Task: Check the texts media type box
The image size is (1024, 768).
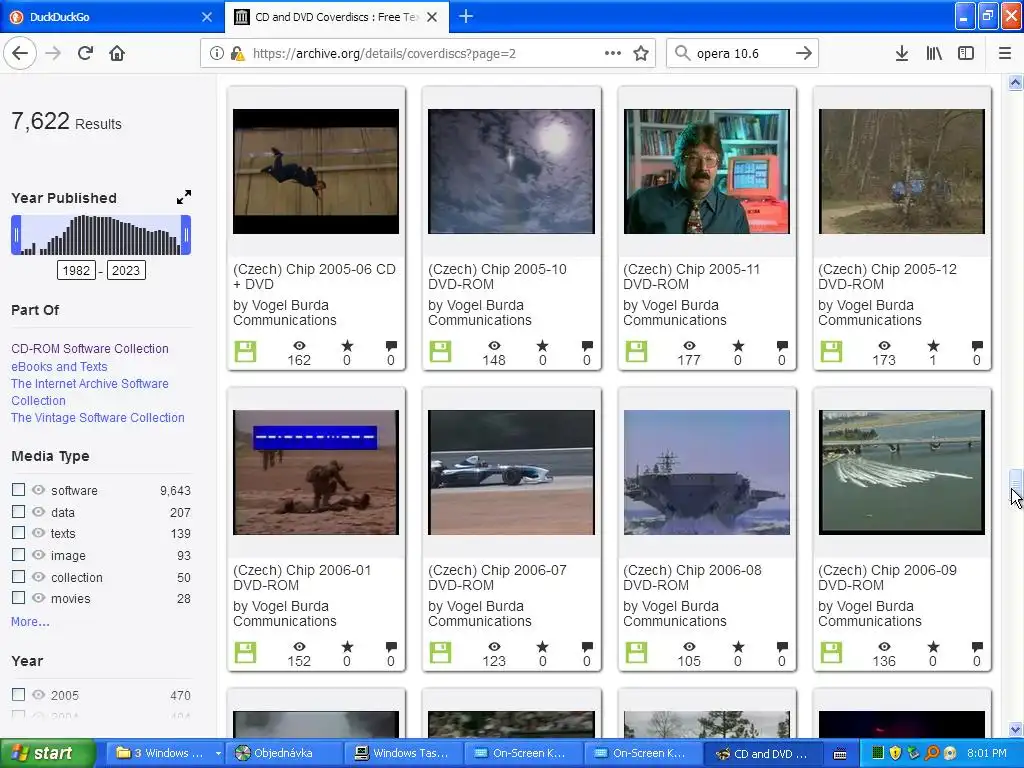Action: click(x=18, y=533)
